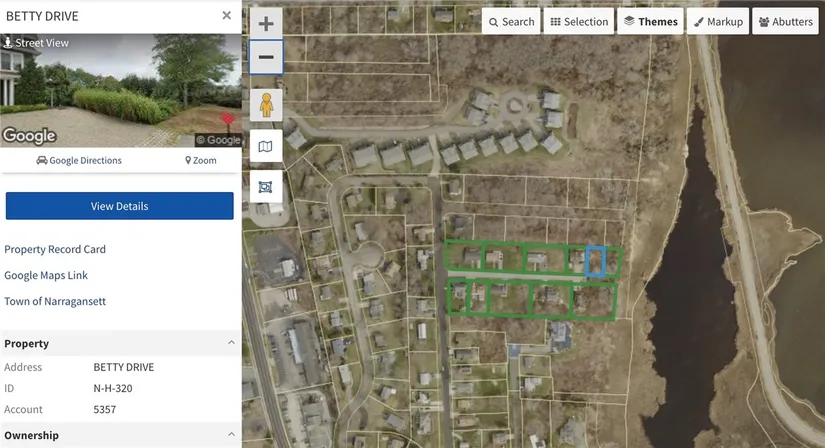
Task: Collapse the Property section
Action: [232, 343]
